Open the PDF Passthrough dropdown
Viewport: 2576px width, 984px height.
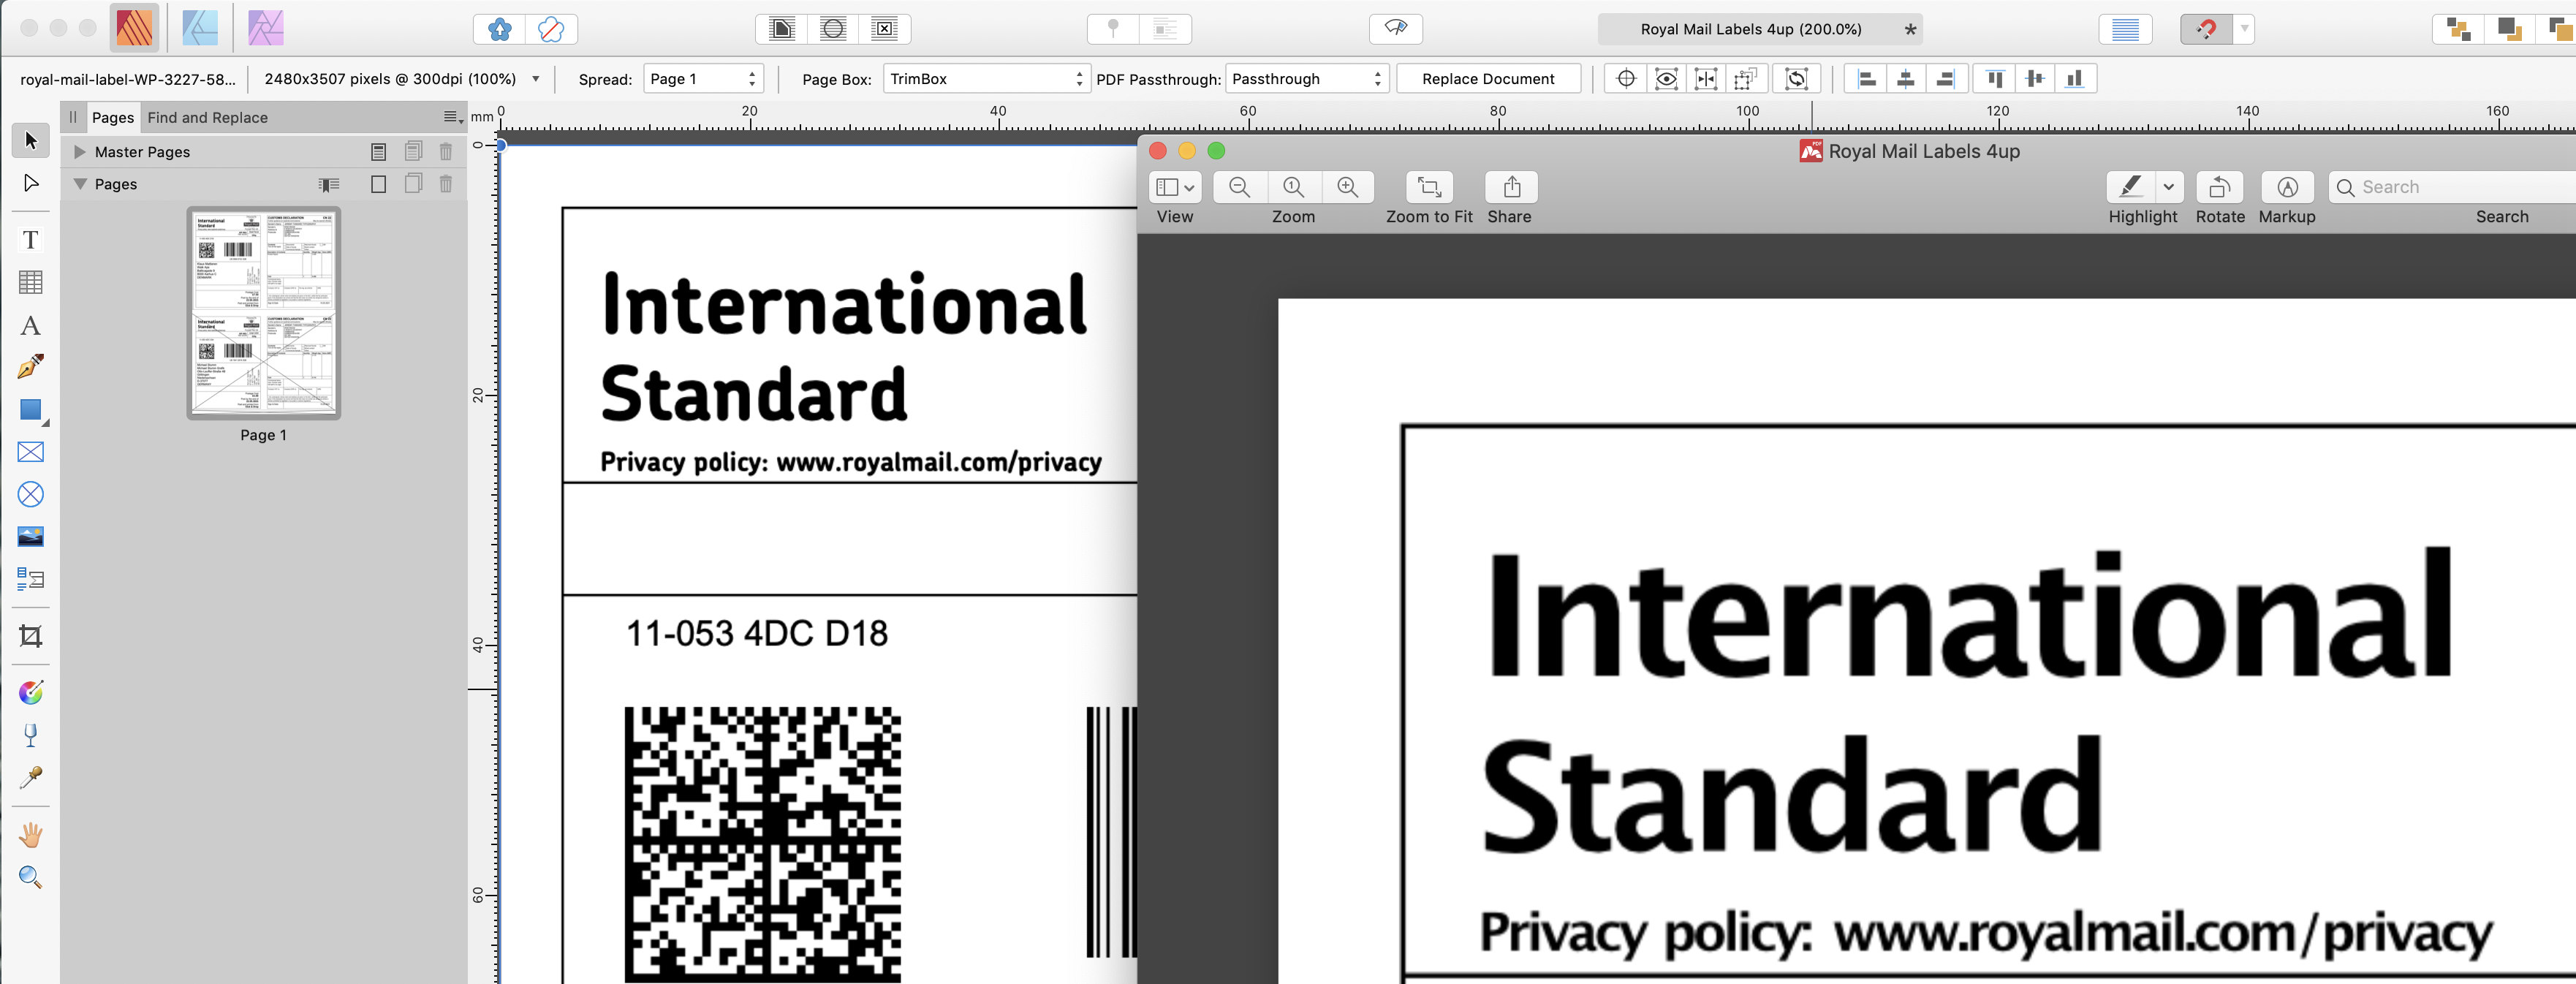[x=1306, y=78]
